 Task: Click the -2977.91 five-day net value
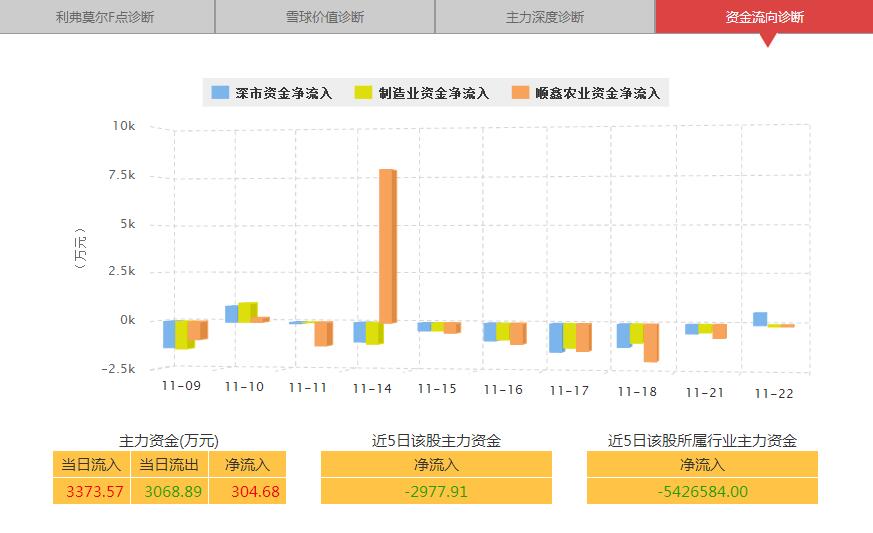coord(436,491)
